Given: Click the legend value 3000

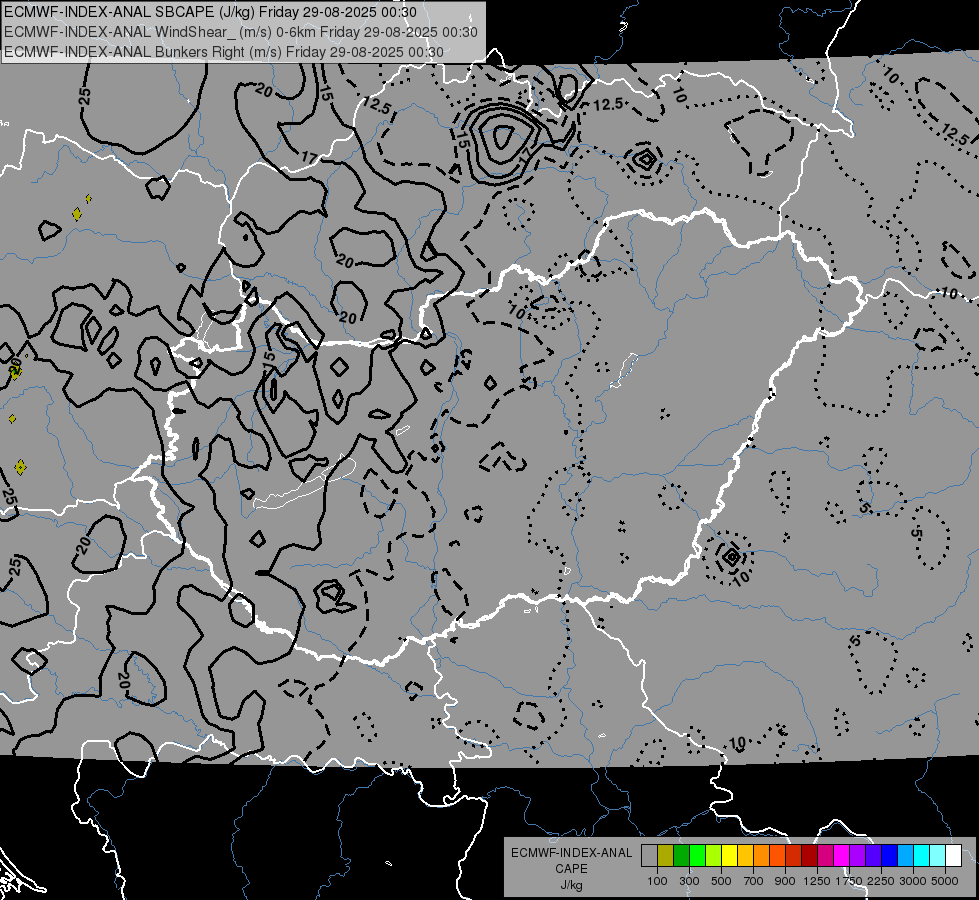Looking at the screenshot, I should click(913, 881).
